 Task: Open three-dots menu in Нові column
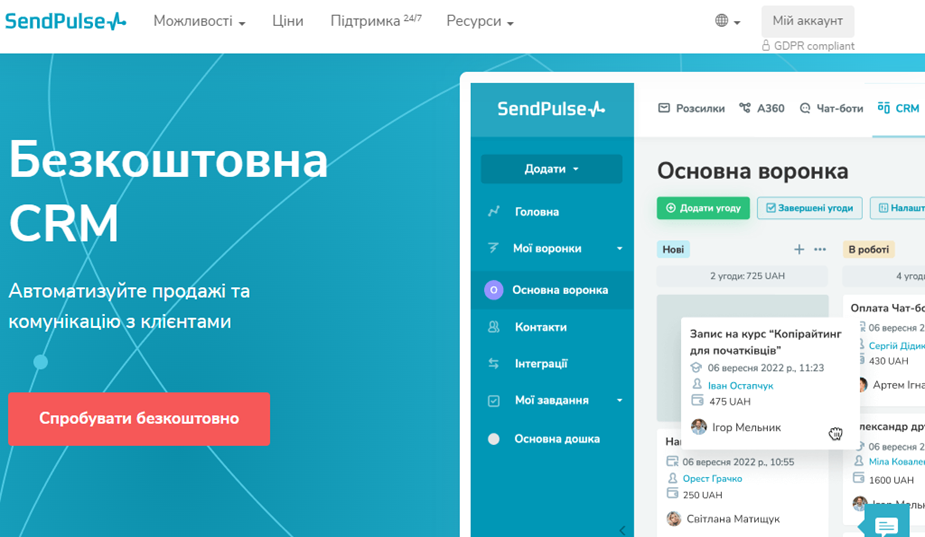click(820, 249)
